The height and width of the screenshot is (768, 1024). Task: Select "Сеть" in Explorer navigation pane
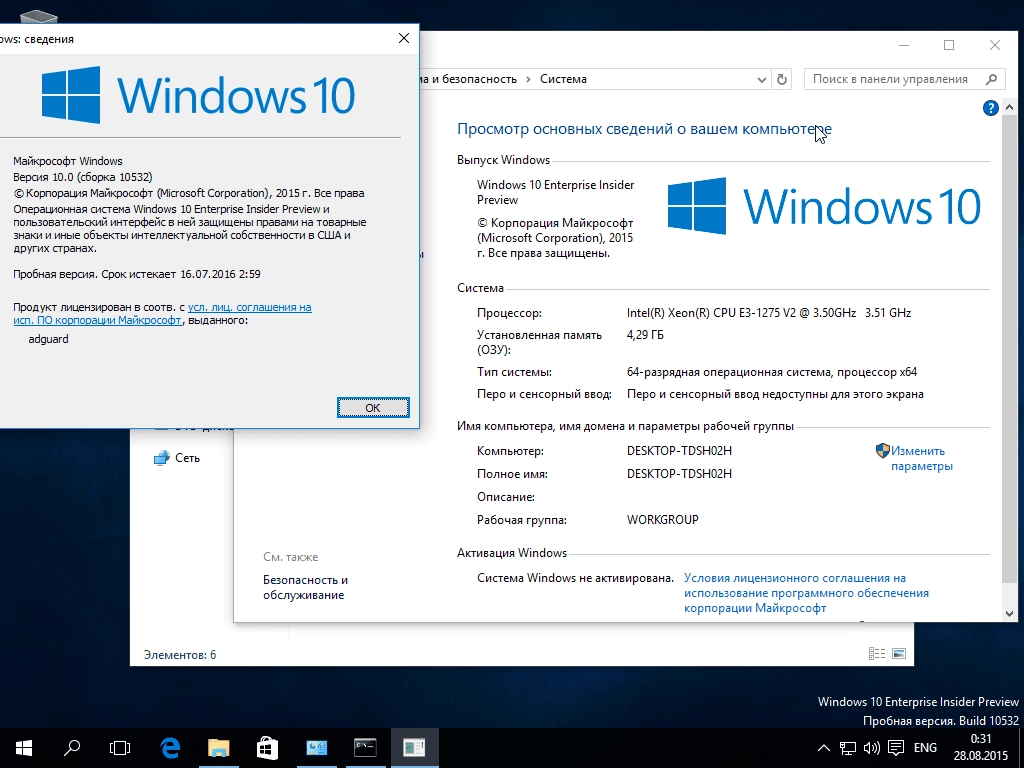pos(187,458)
